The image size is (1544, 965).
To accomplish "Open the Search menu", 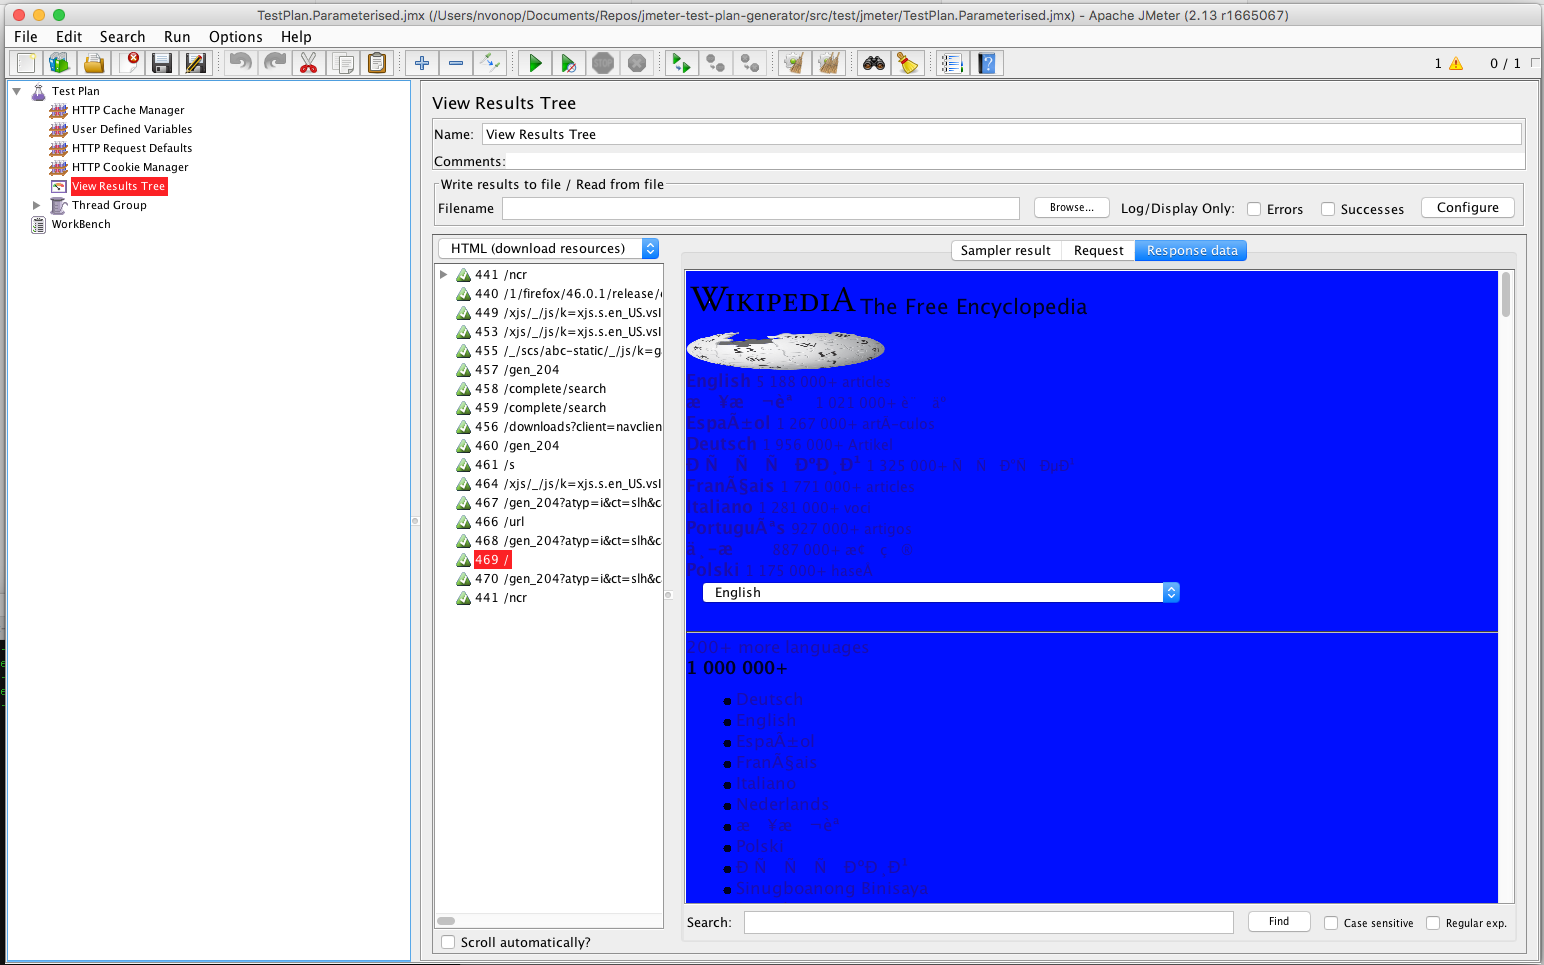I will point(122,37).
